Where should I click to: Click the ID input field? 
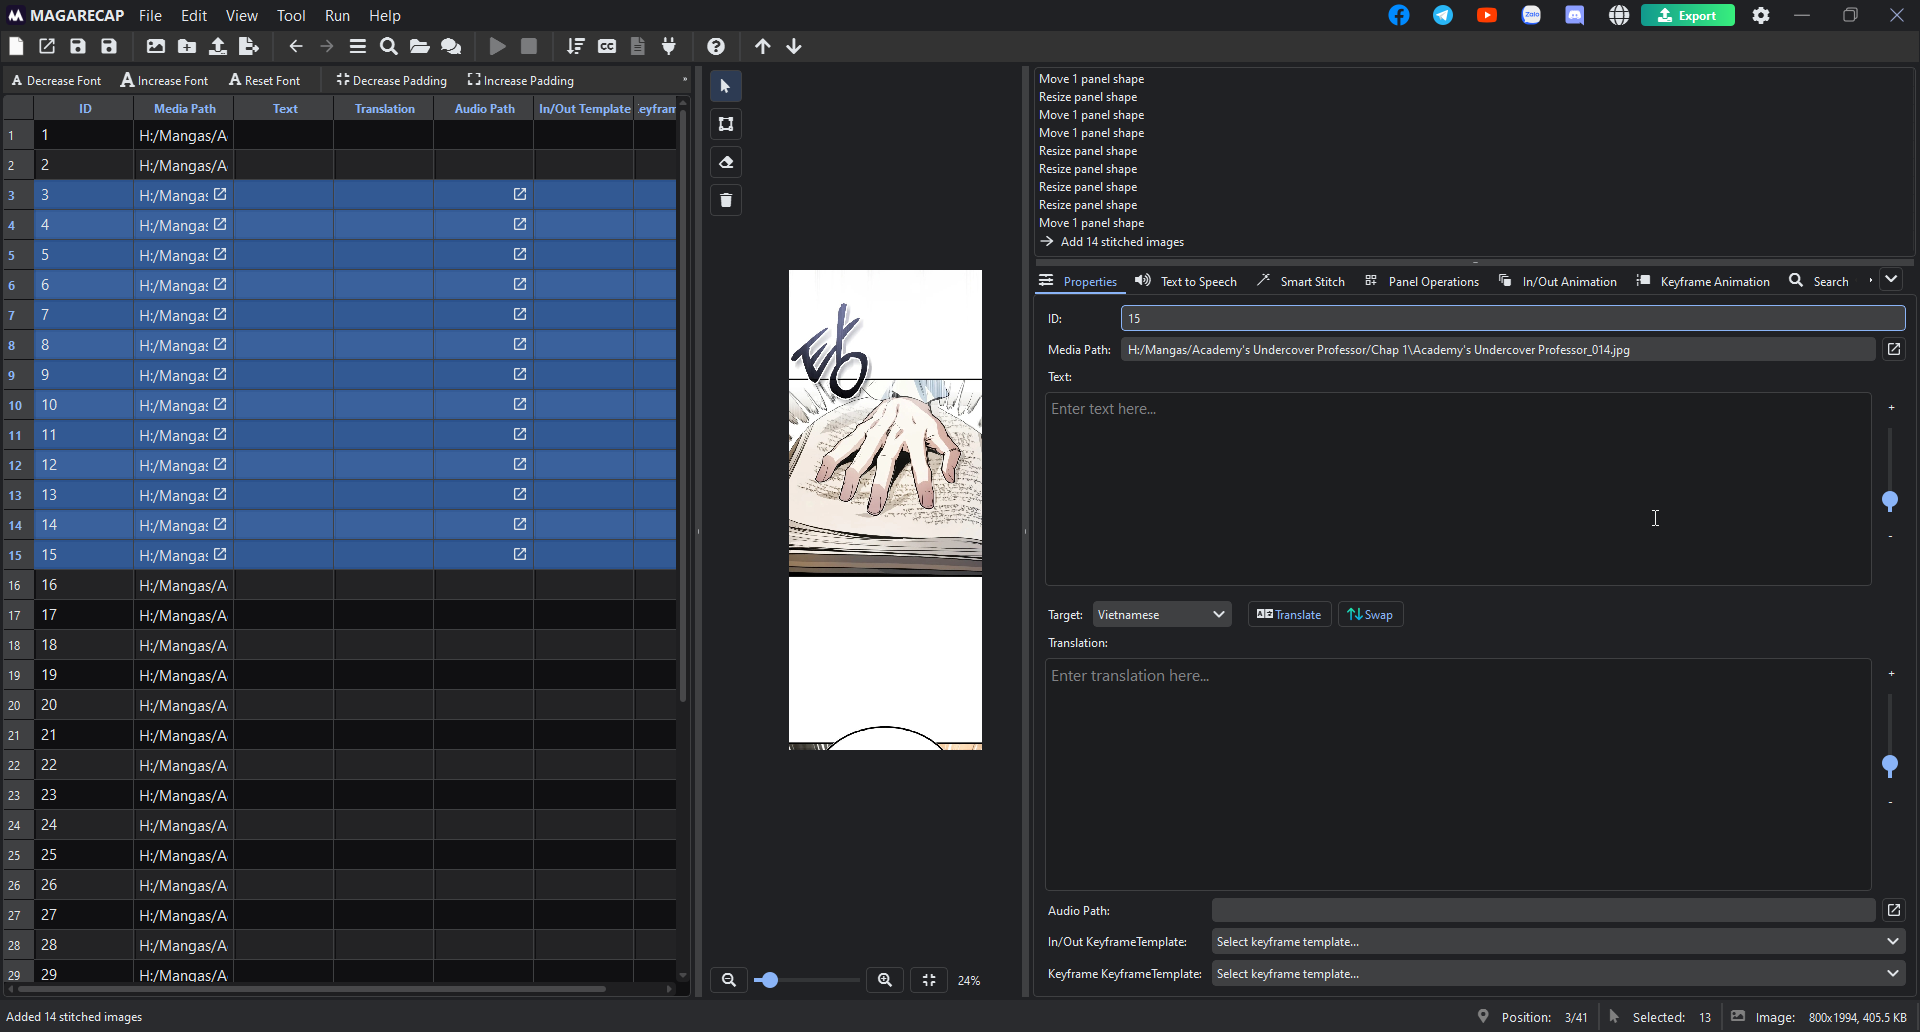[x=1513, y=318]
